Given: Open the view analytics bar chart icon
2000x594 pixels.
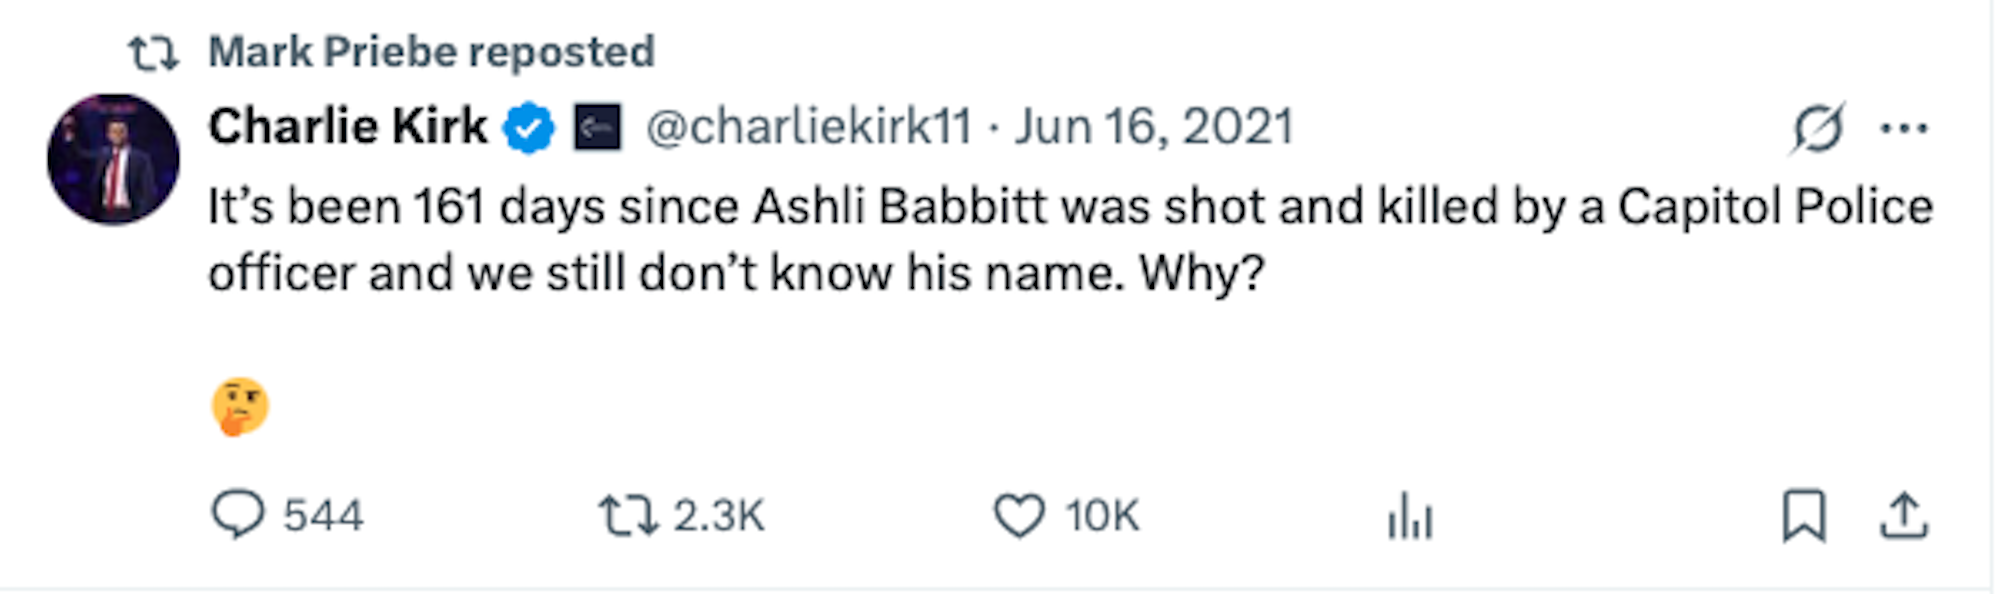Looking at the screenshot, I should click(1410, 516).
